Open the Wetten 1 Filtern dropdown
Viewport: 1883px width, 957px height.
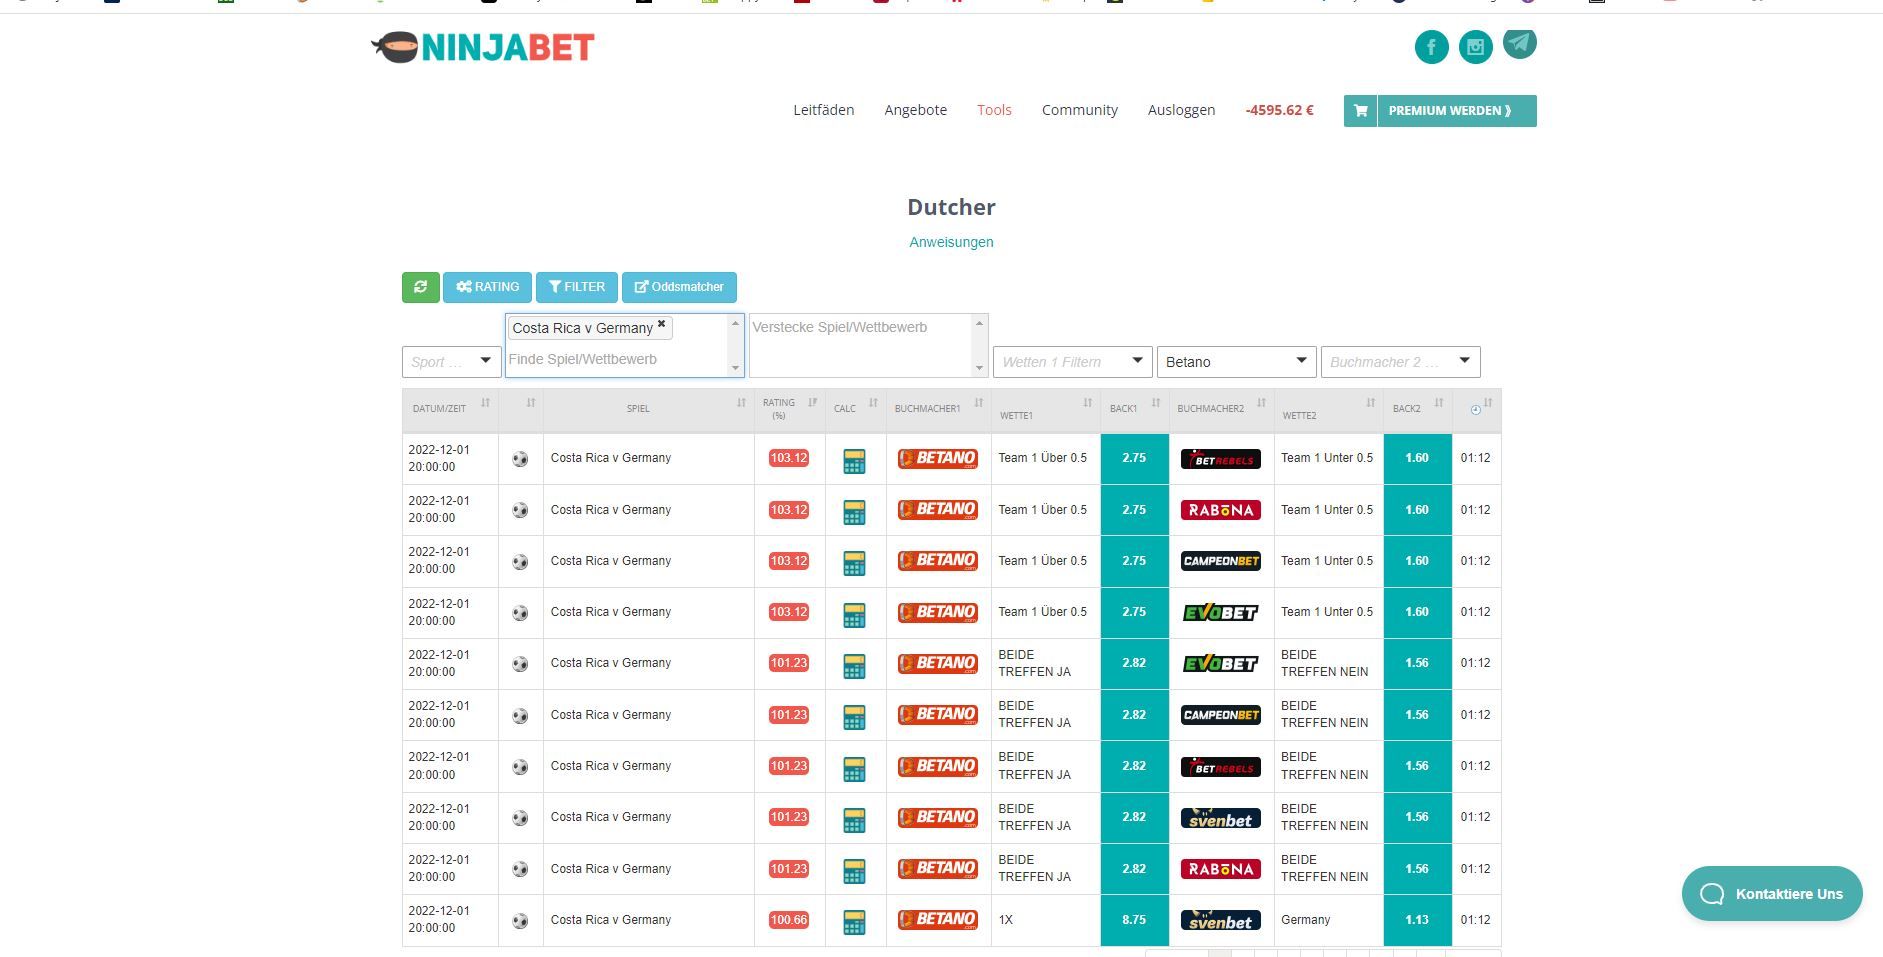tap(1073, 362)
